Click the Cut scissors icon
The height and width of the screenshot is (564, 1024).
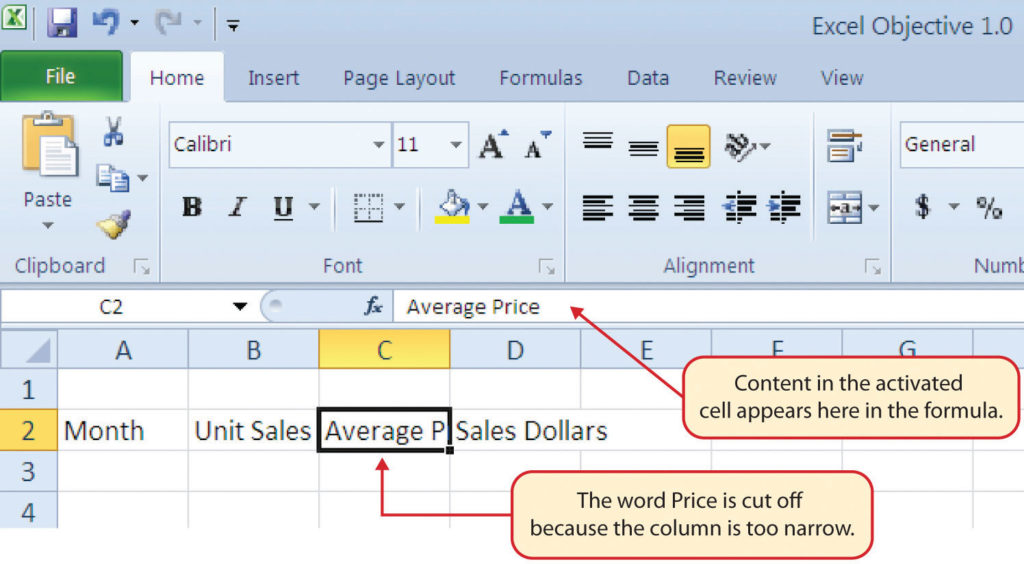coord(113,131)
